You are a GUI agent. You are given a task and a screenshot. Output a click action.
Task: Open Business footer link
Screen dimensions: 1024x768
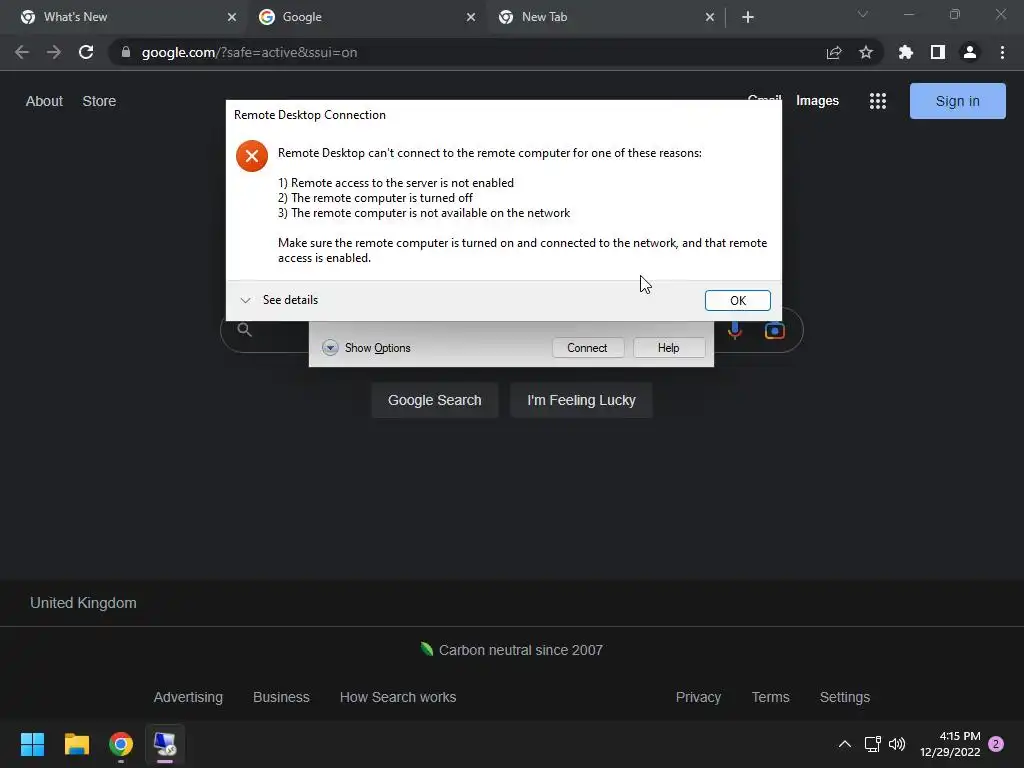pyautogui.click(x=281, y=697)
